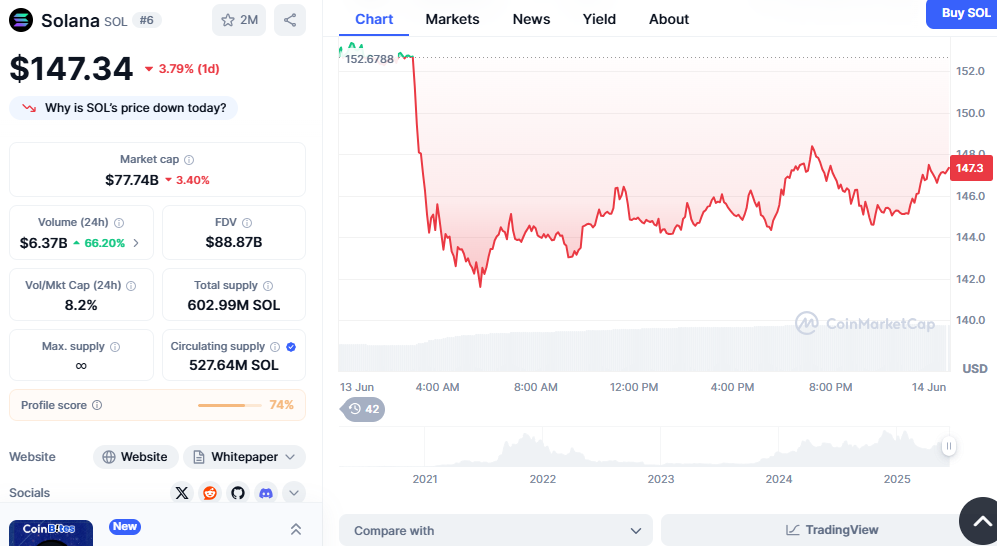Click Why is SOL's price down today
The image size is (997, 546).
coord(124,108)
